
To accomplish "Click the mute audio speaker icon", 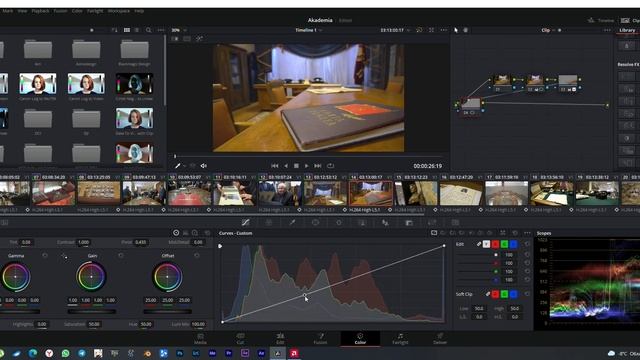I will coord(204,166).
